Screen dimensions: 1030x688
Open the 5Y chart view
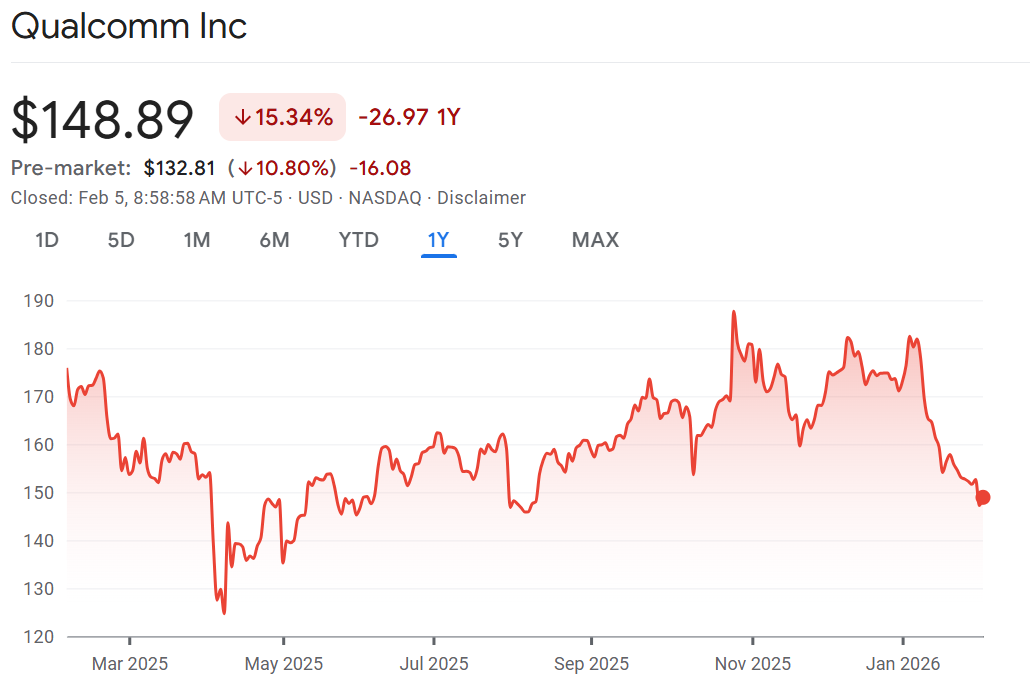(510, 240)
